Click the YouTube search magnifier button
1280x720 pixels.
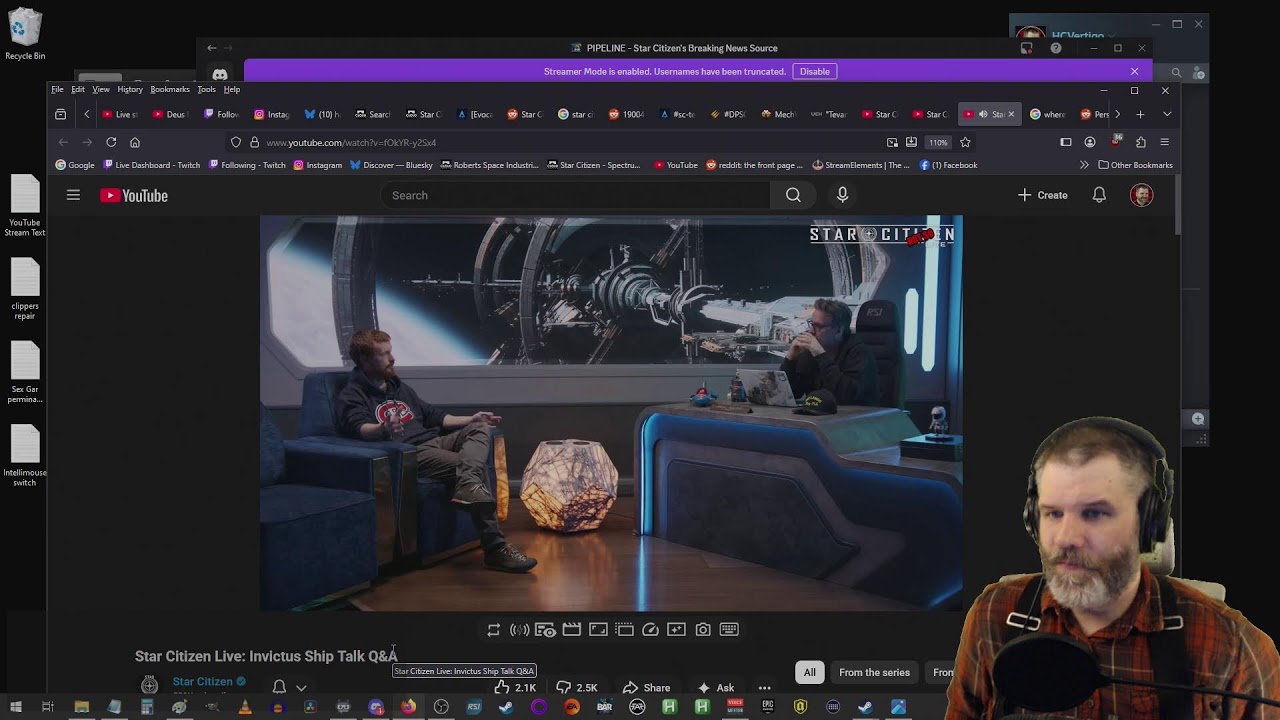[x=793, y=195]
